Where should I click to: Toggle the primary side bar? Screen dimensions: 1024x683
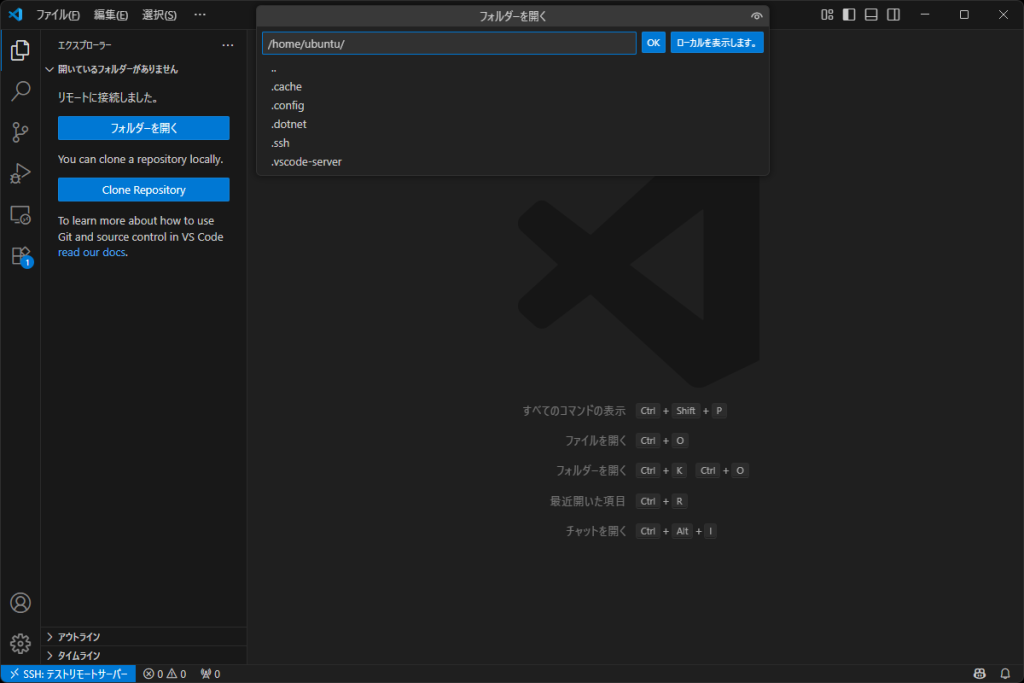(x=849, y=14)
